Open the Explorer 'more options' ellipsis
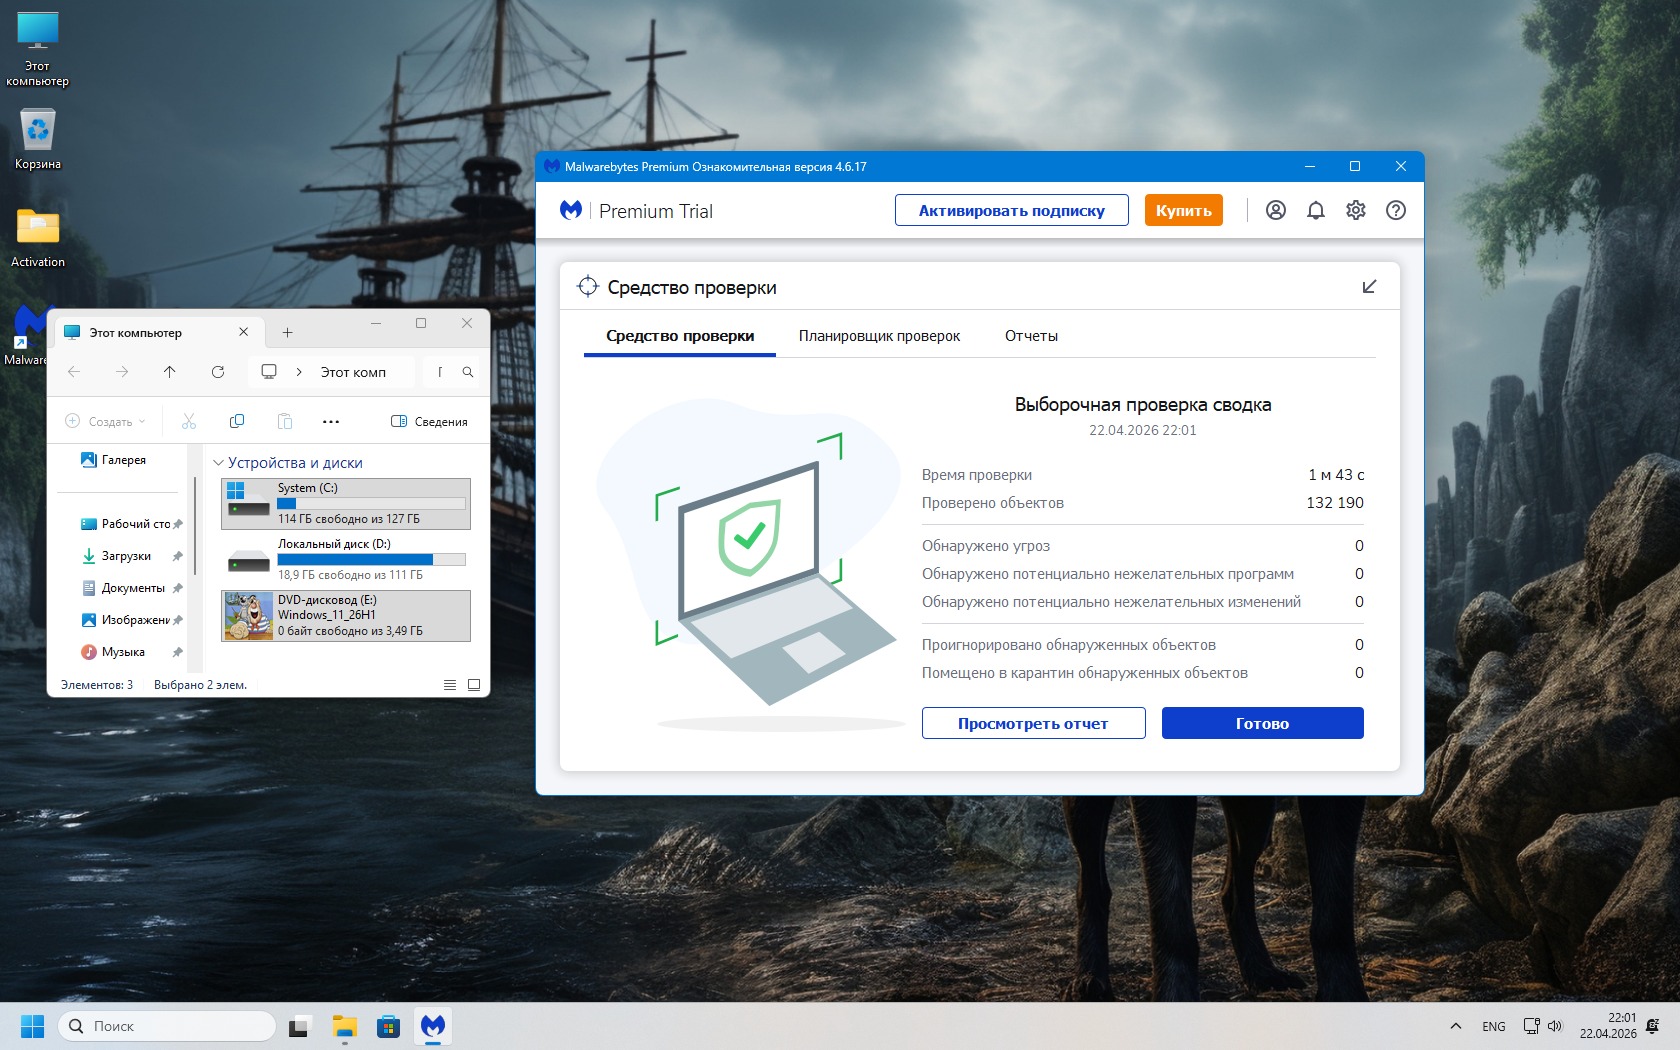The width and height of the screenshot is (1680, 1050). (331, 421)
